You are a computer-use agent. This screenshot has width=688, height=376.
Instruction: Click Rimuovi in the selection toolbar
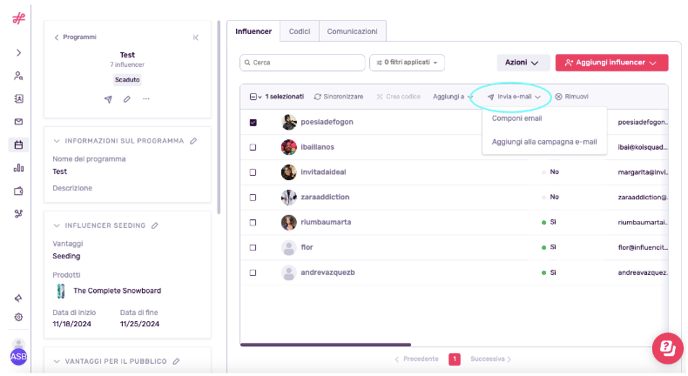coord(572,97)
